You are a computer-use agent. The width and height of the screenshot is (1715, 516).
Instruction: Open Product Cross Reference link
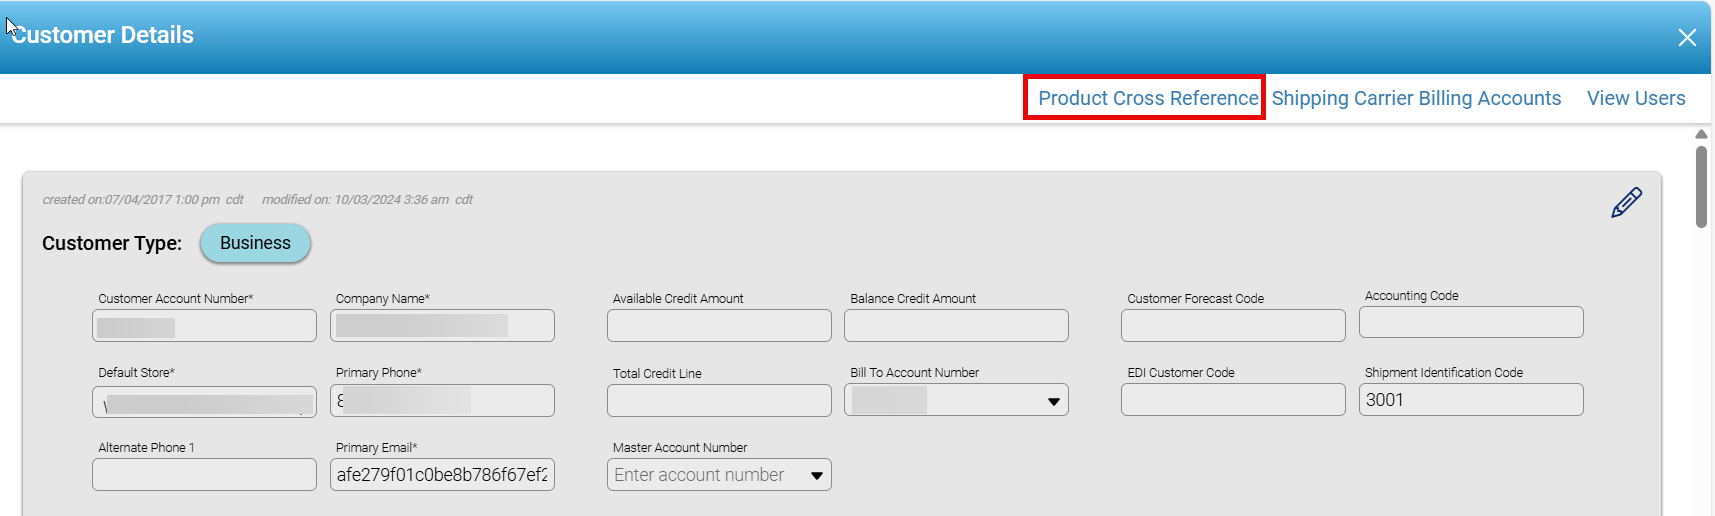(x=1147, y=98)
